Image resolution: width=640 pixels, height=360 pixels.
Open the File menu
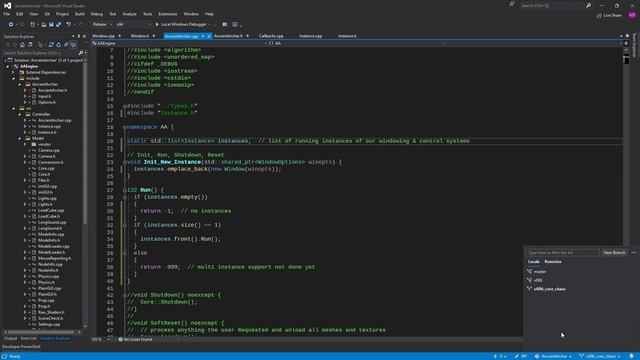tap(7, 14)
